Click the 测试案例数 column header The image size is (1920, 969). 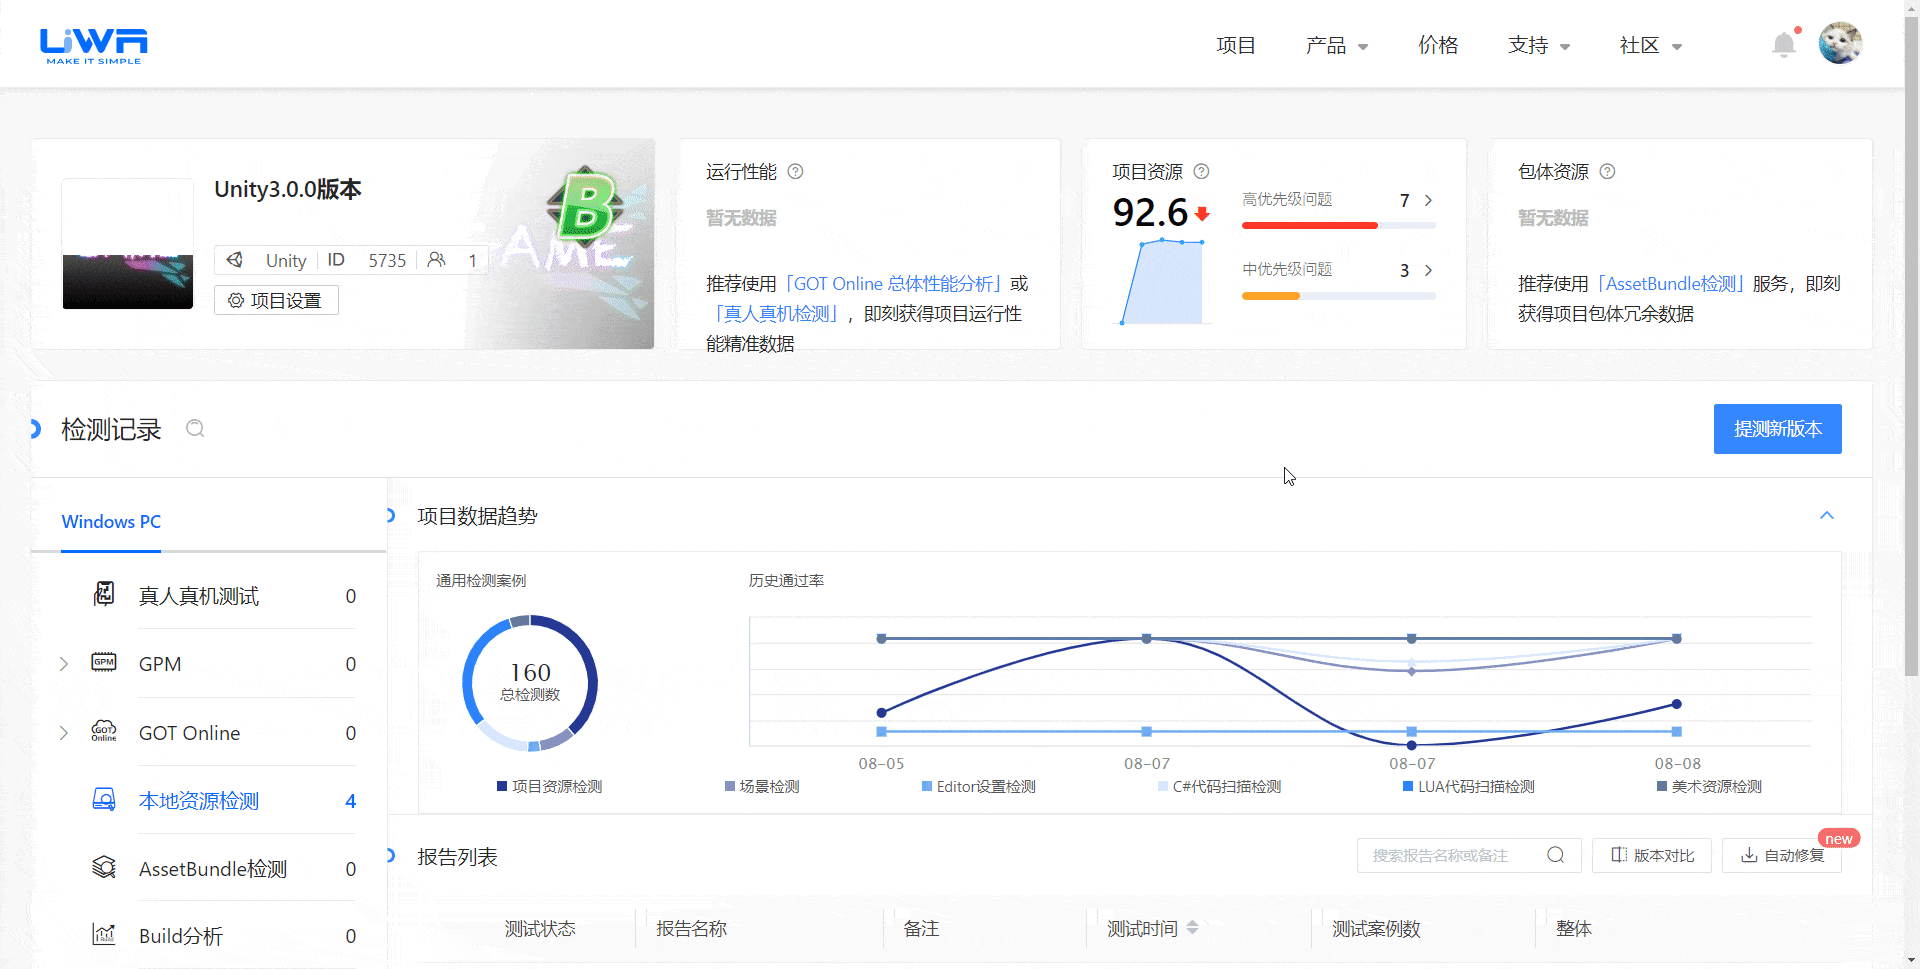(1376, 928)
